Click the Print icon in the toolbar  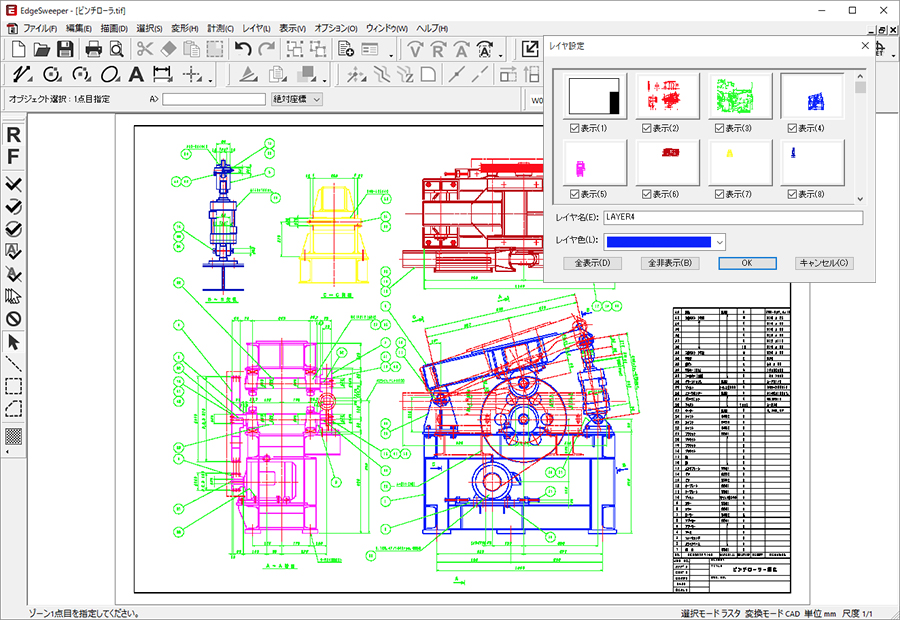pos(93,49)
